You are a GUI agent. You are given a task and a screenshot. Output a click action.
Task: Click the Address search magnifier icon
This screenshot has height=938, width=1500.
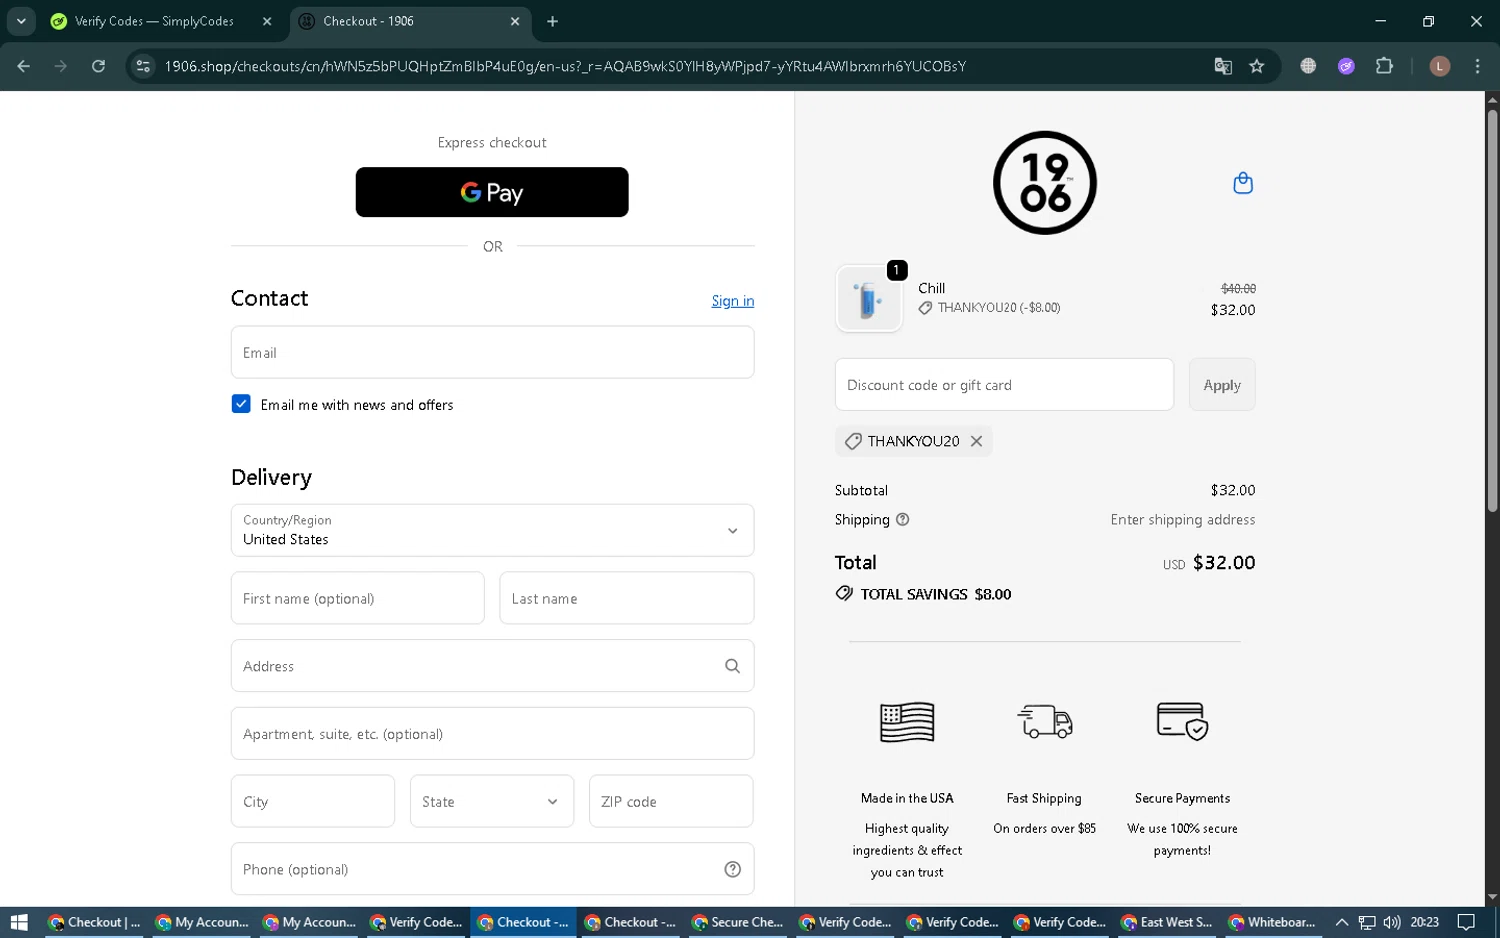(732, 666)
